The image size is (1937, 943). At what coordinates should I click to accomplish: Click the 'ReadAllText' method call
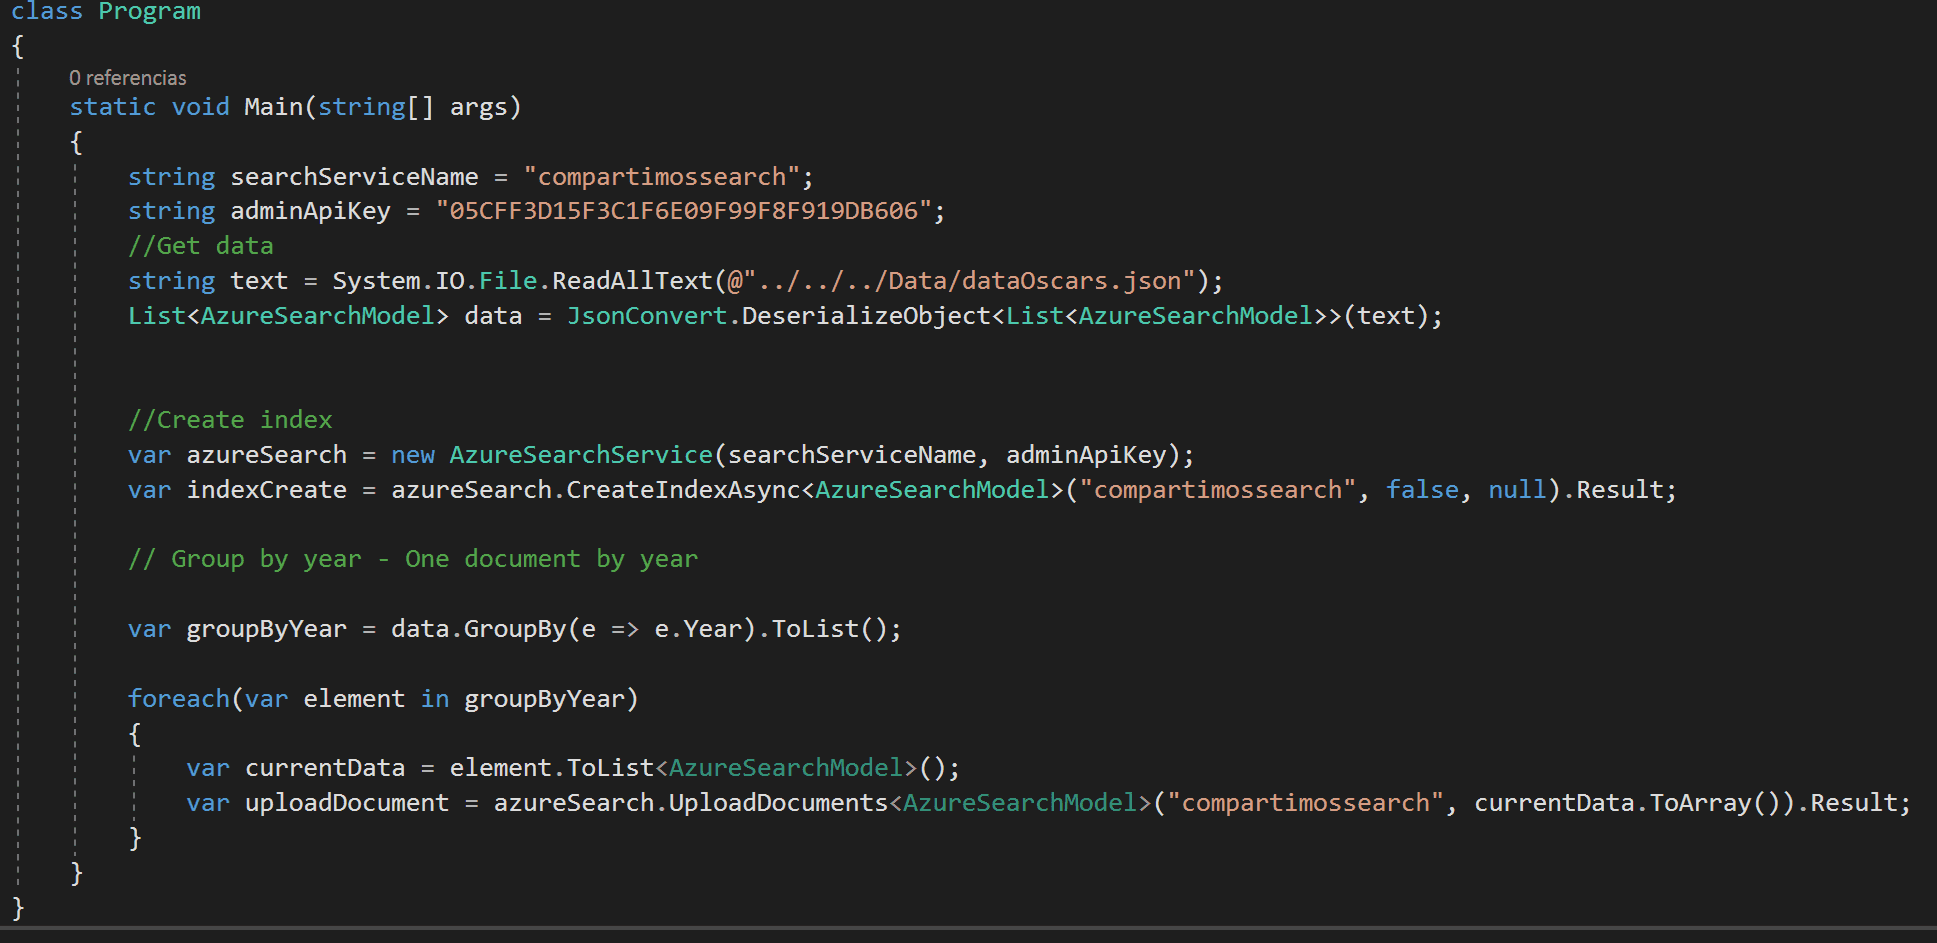pos(632,281)
